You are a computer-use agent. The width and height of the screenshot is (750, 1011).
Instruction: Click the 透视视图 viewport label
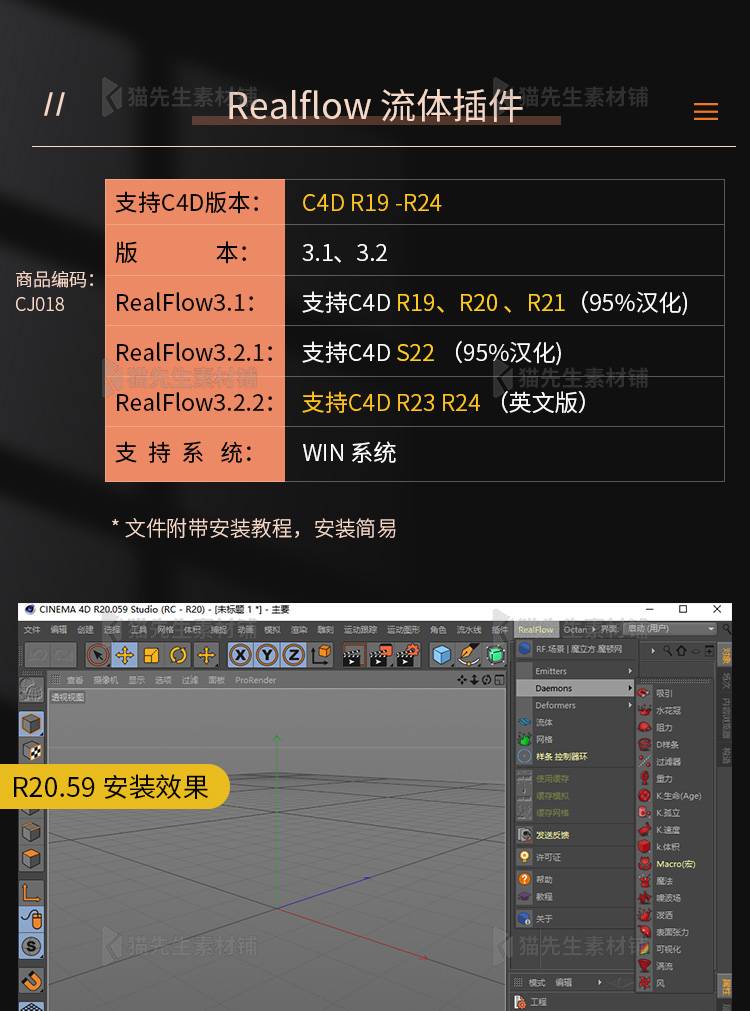point(68,697)
